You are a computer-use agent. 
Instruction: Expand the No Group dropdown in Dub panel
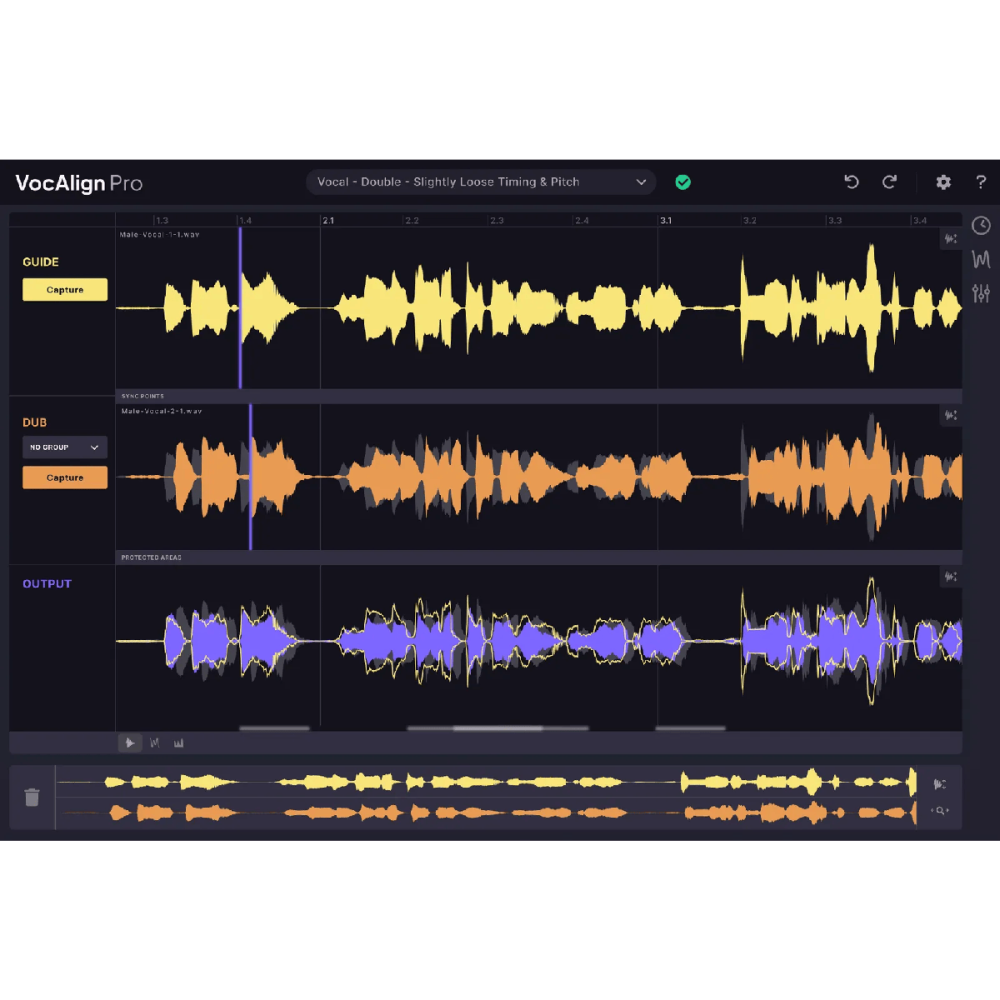pyautogui.click(x=64, y=447)
